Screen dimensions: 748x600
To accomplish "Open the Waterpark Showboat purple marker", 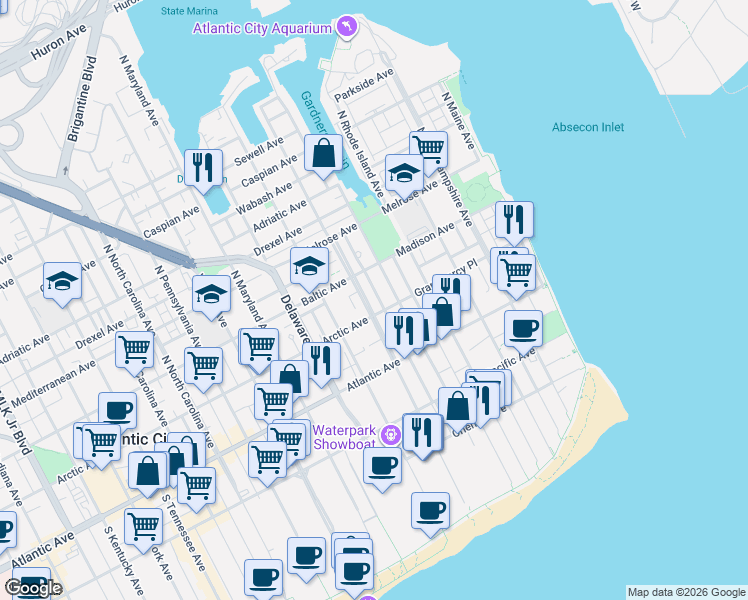I will point(391,434).
